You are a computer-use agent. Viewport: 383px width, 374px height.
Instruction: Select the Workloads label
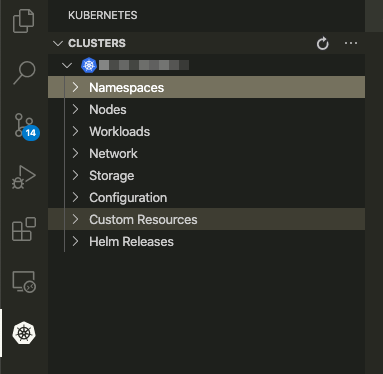[x=120, y=132]
